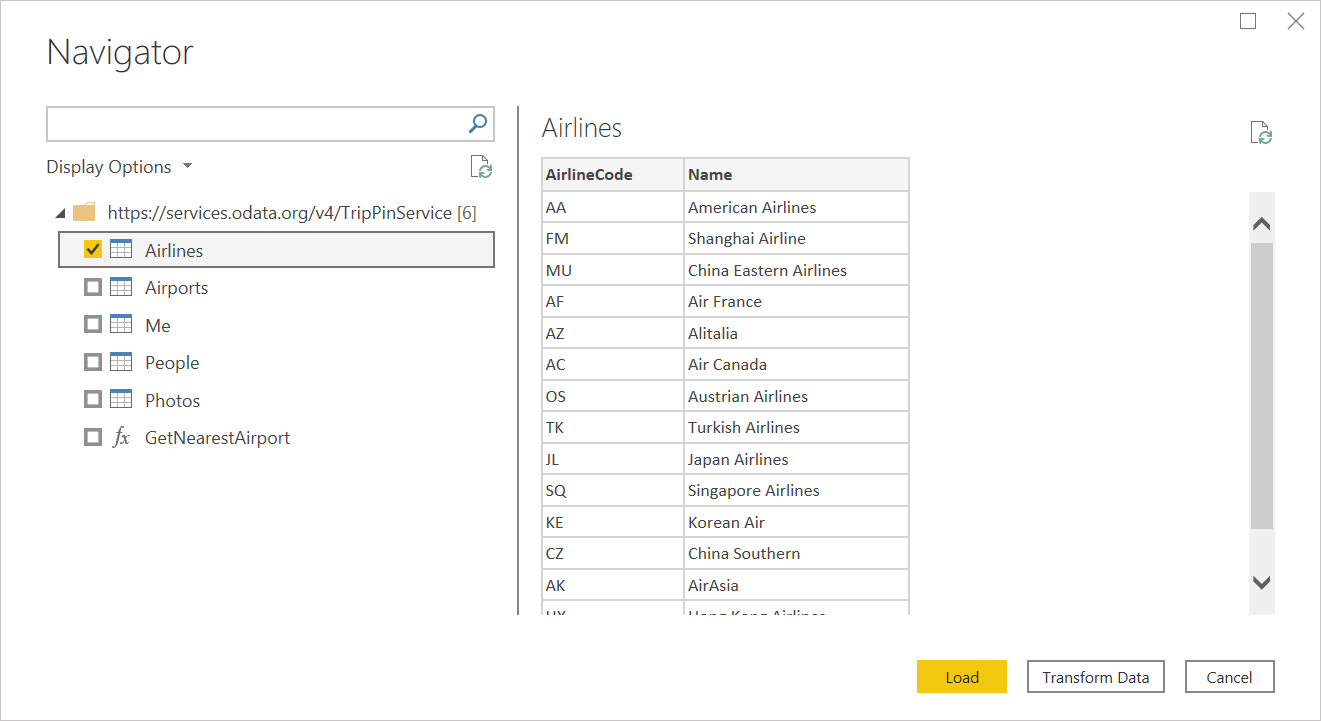
Task: Click the Airports table icon
Action: click(x=121, y=288)
